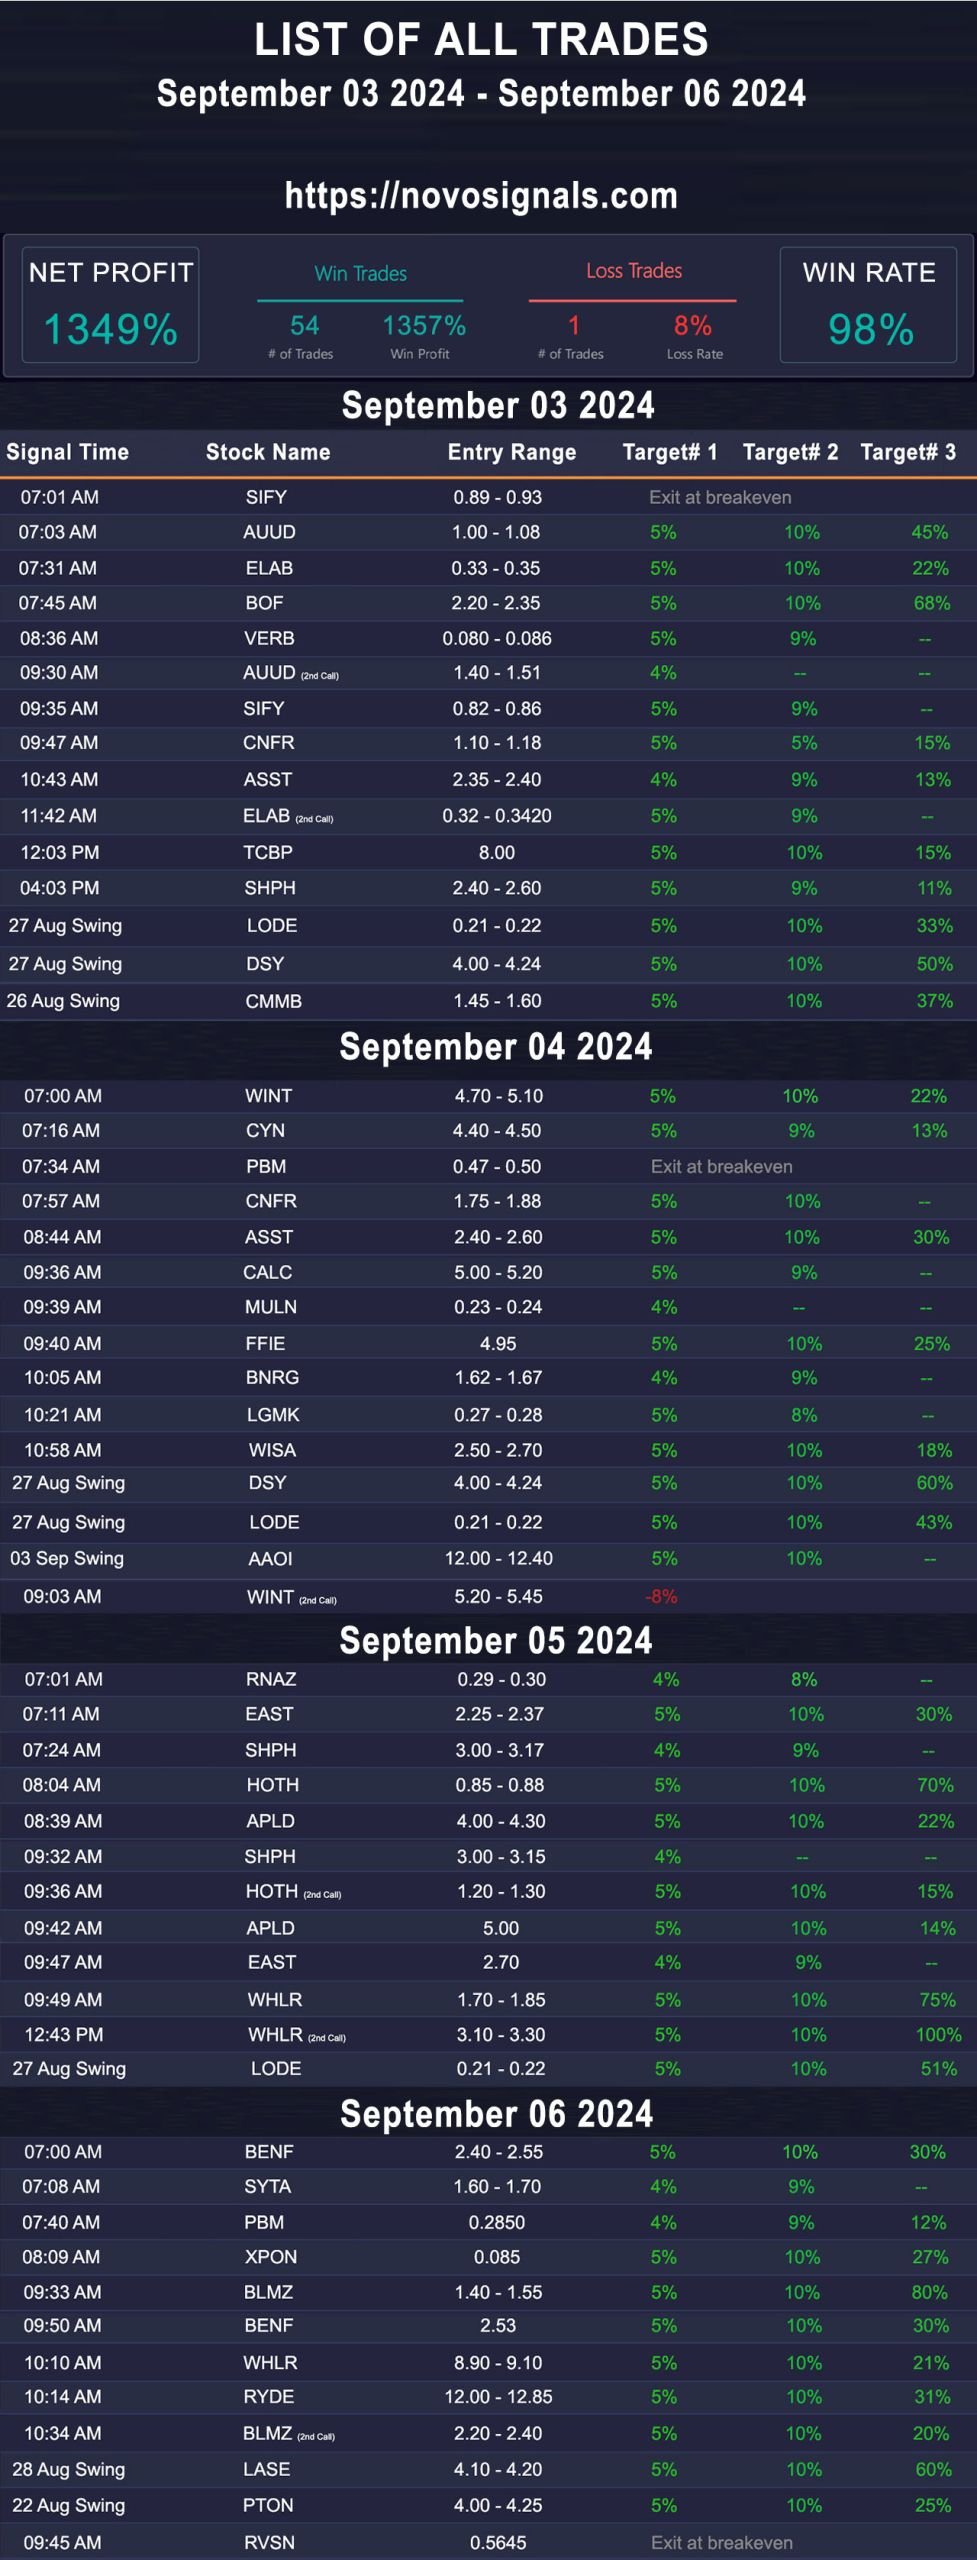Click the September 06 2024 section heading
This screenshot has width=977, height=2560.
click(497, 2114)
